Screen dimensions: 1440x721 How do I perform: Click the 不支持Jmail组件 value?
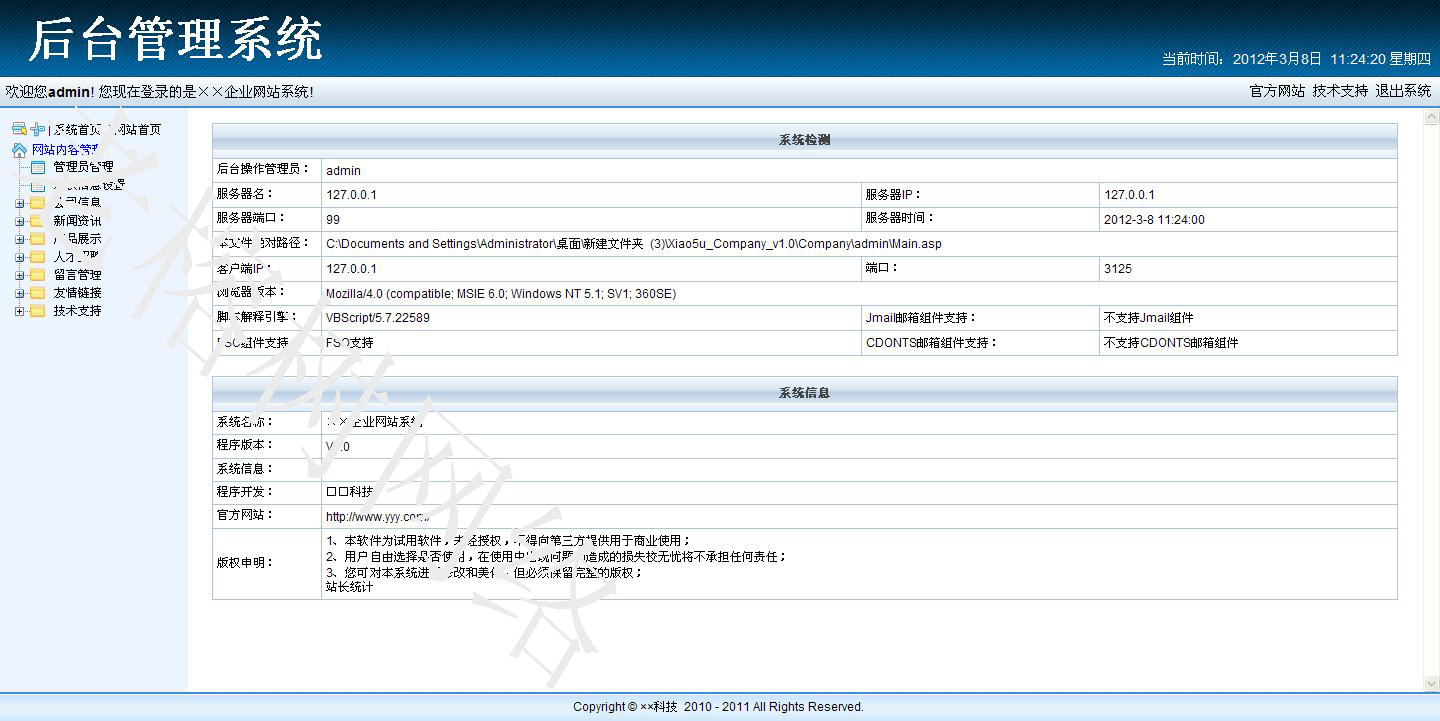(x=1149, y=318)
